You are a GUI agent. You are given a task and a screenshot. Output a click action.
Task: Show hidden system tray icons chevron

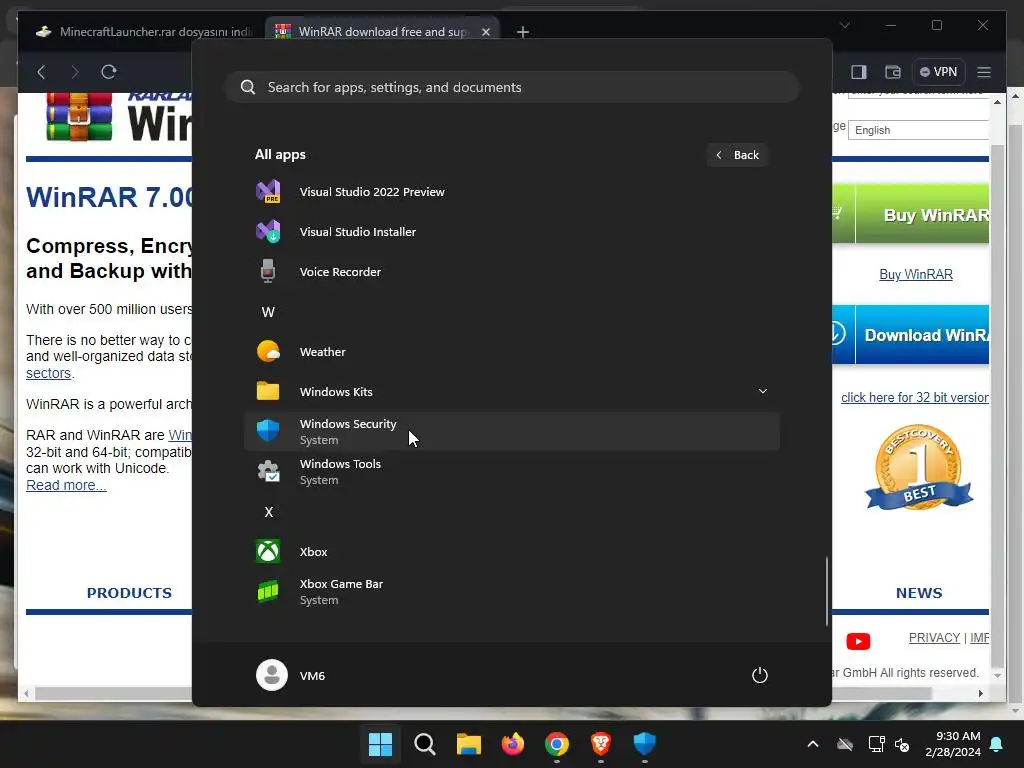click(x=813, y=744)
